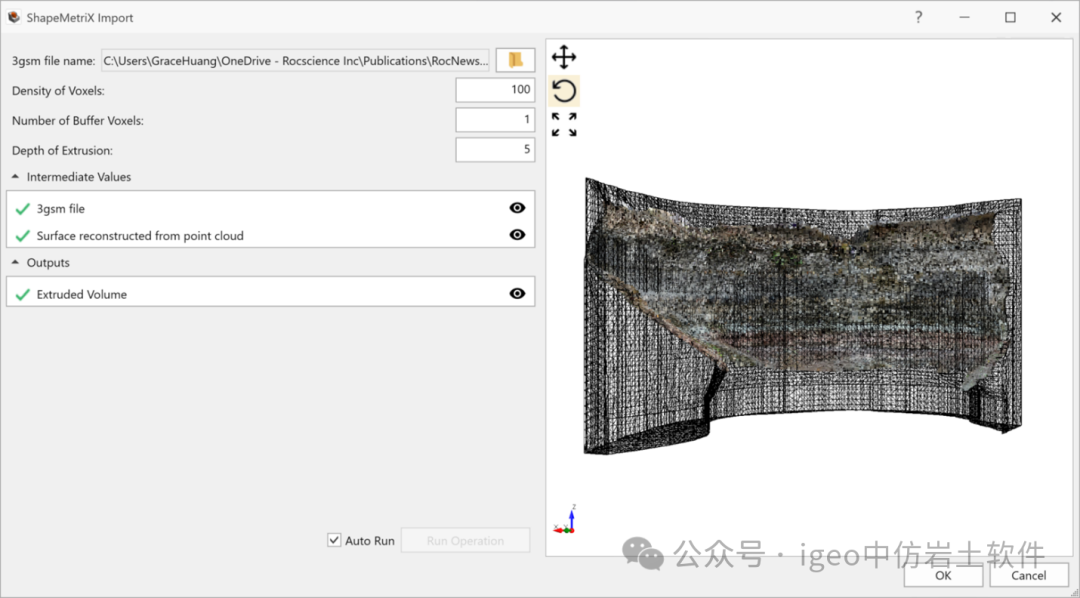This screenshot has height=598, width=1080.
Task: Click the help question mark button
Action: click(918, 17)
